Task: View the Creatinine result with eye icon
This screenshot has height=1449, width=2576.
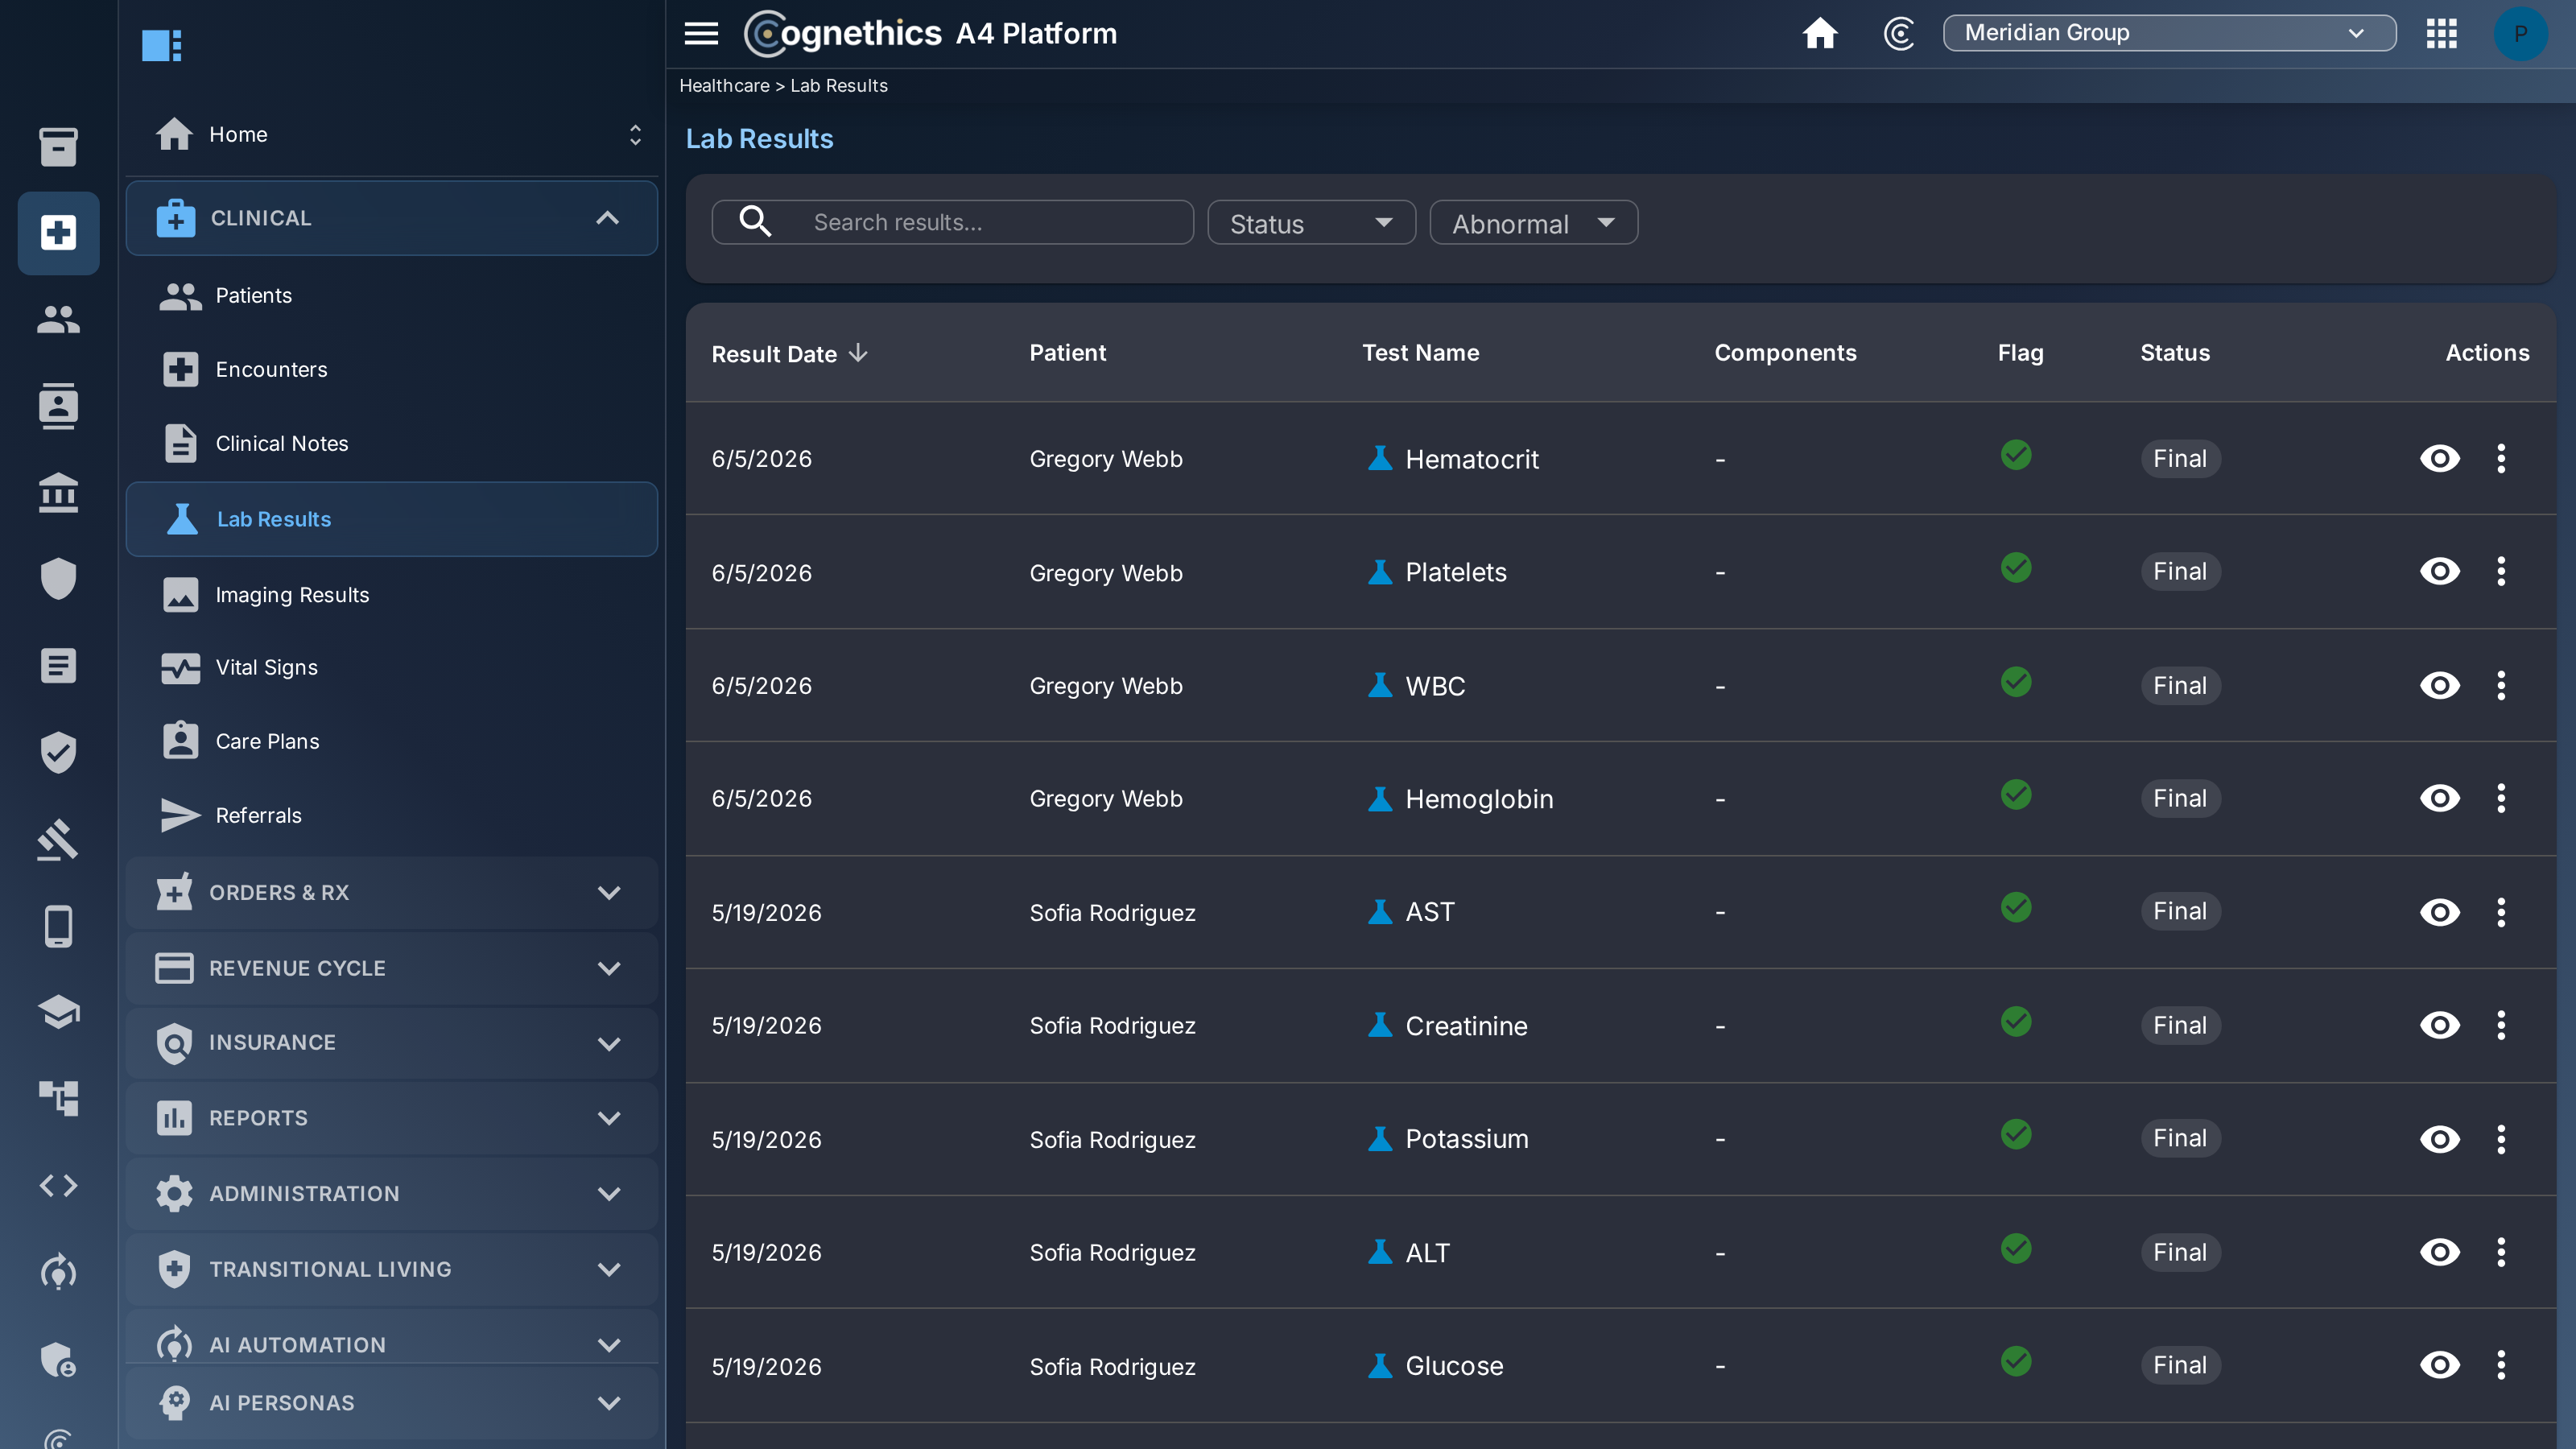Action: click(2440, 1025)
